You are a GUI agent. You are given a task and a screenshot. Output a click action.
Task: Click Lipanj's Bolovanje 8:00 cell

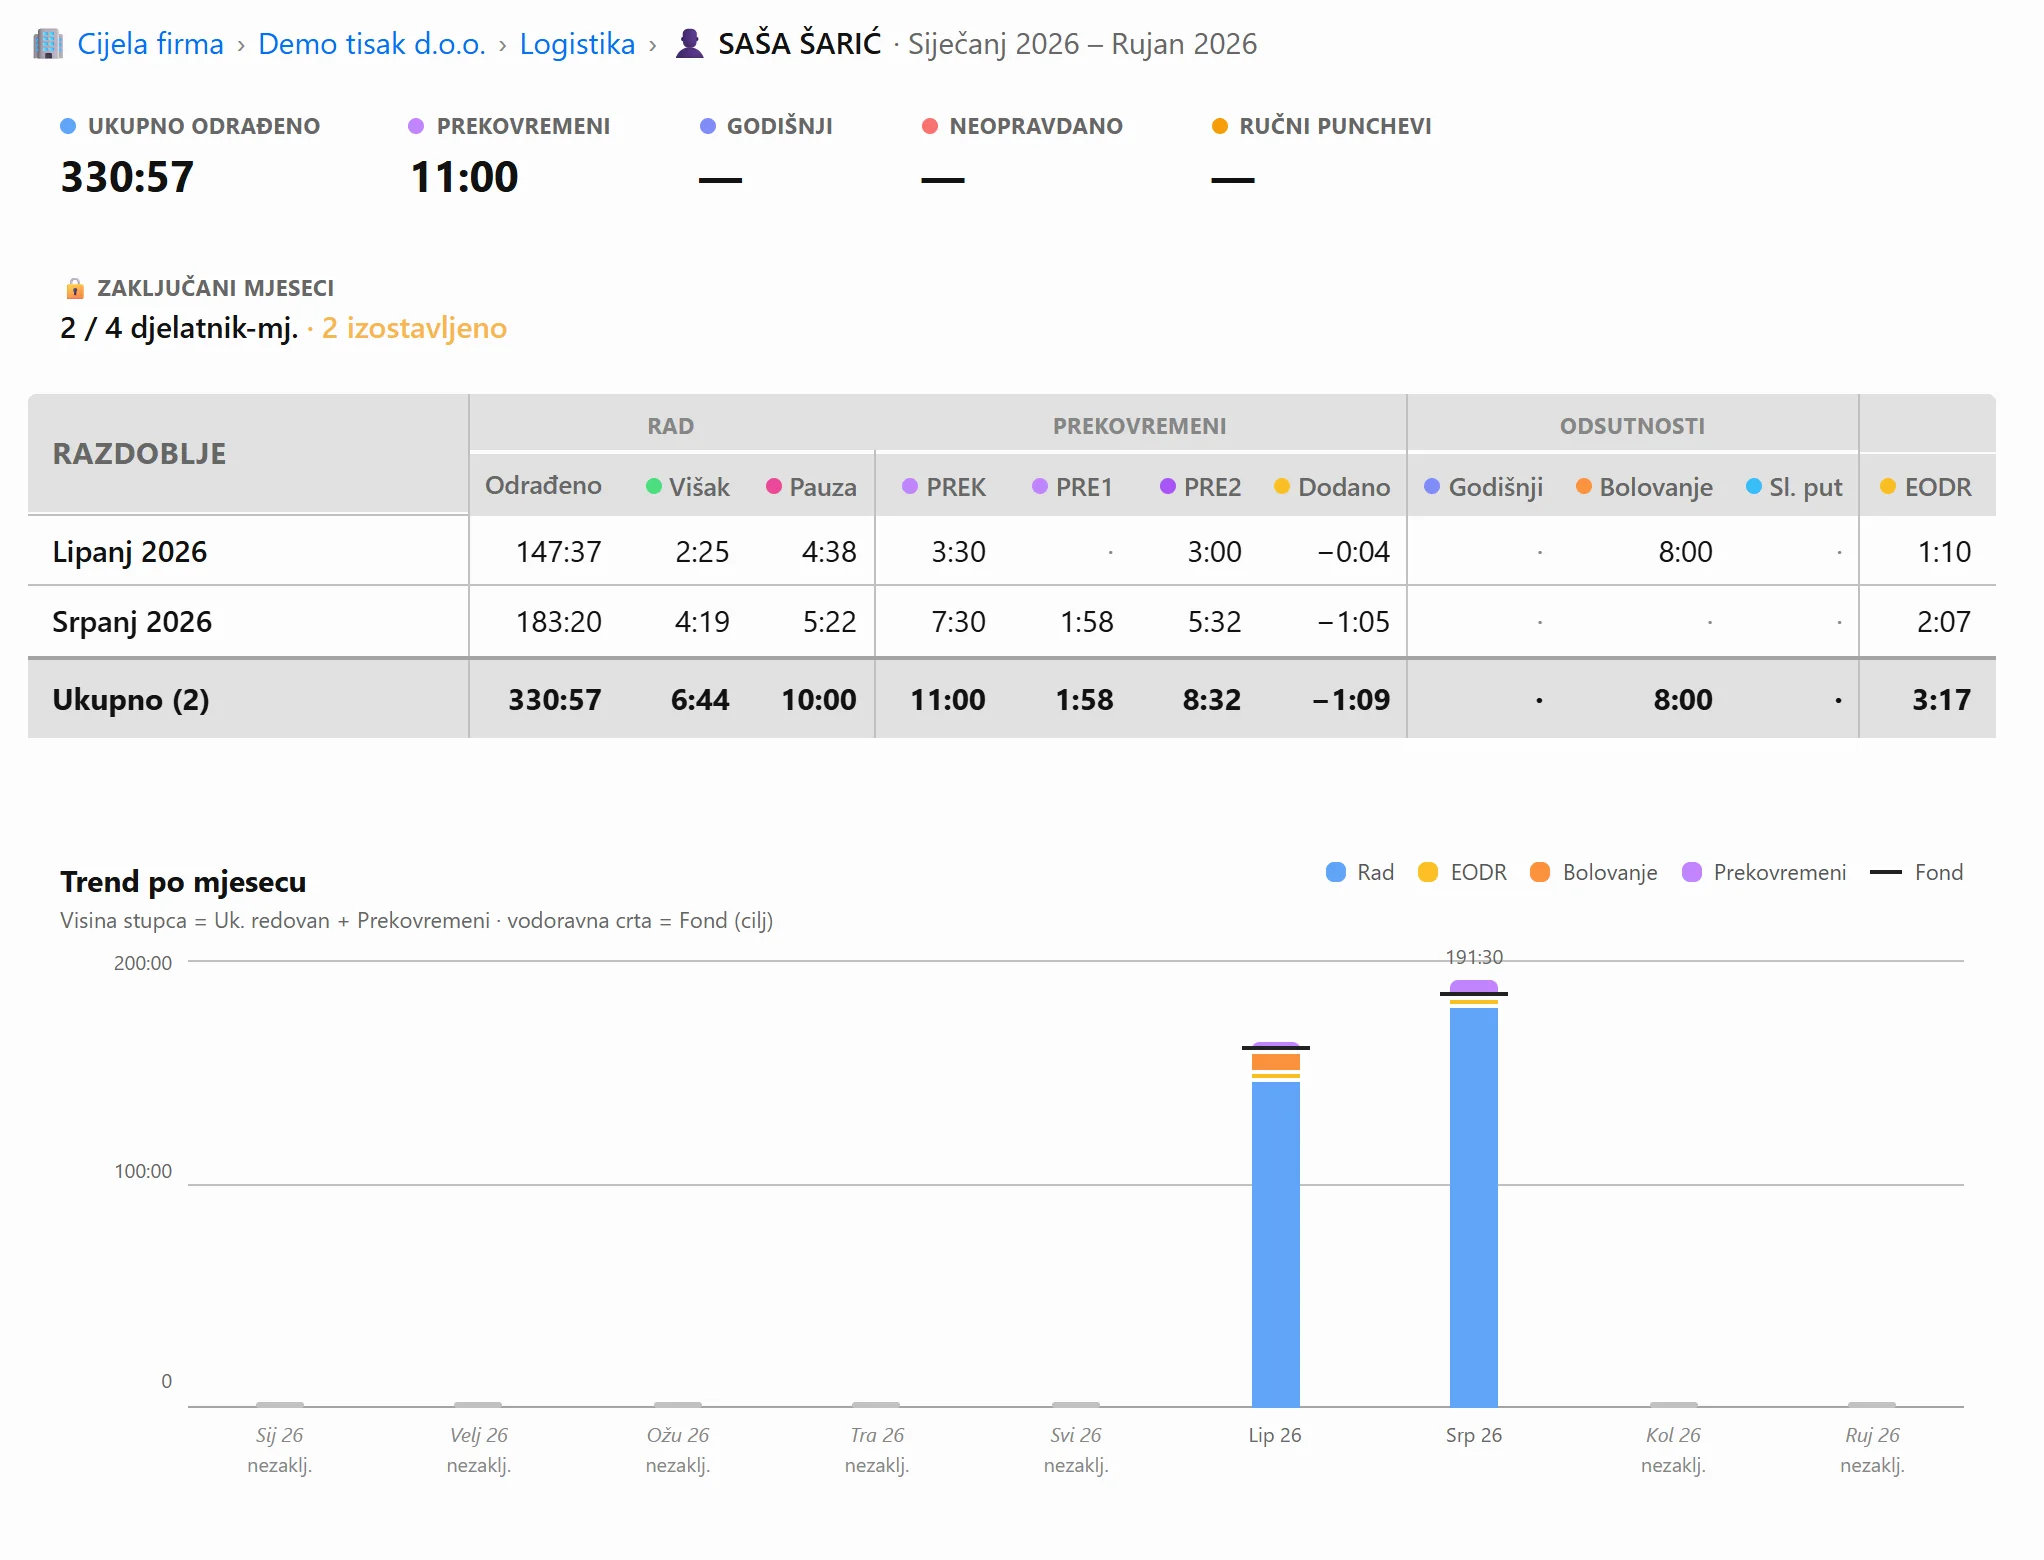point(1685,552)
